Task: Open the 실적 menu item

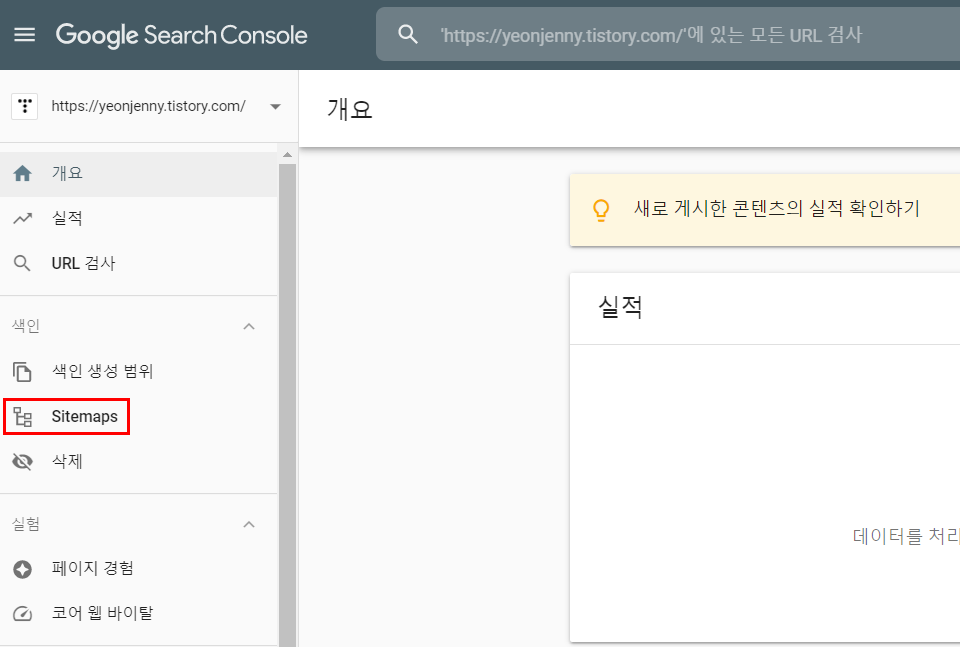Action: tap(138, 219)
